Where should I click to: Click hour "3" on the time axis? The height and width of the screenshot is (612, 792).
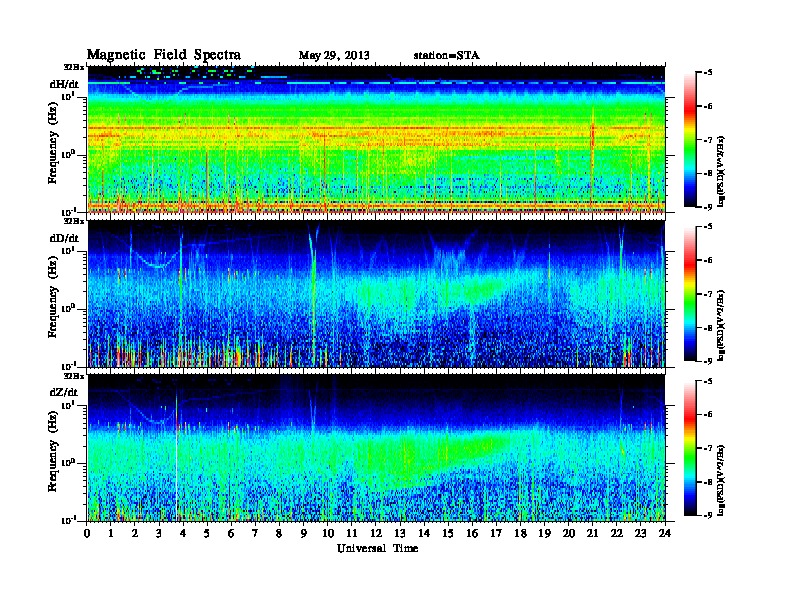(x=159, y=534)
